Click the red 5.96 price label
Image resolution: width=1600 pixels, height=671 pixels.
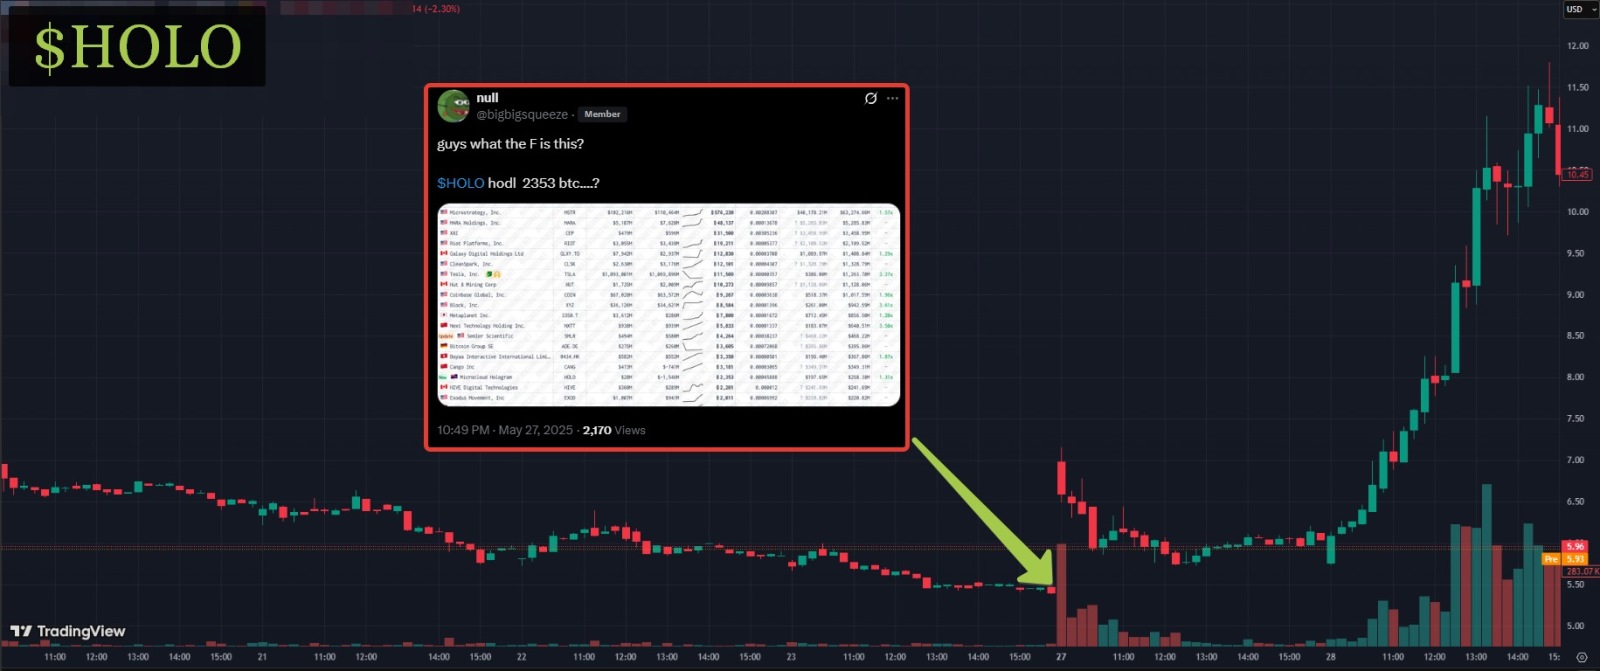(1575, 547)
